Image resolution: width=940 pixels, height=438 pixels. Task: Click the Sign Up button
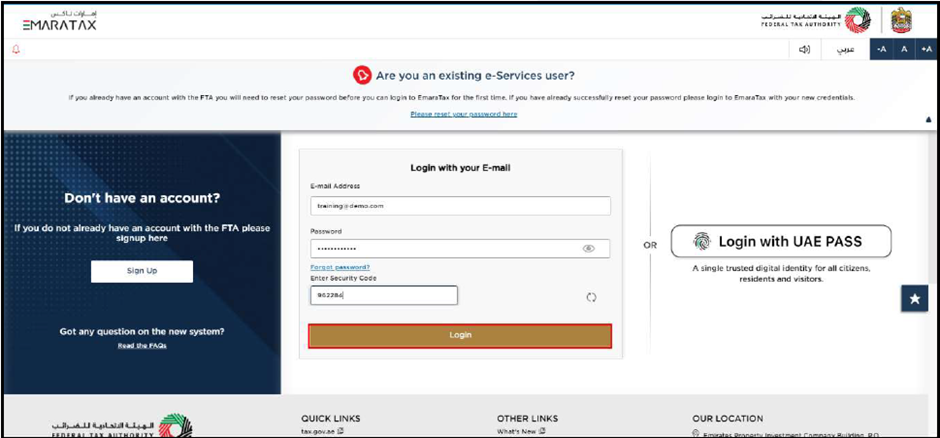coord(141,271)
